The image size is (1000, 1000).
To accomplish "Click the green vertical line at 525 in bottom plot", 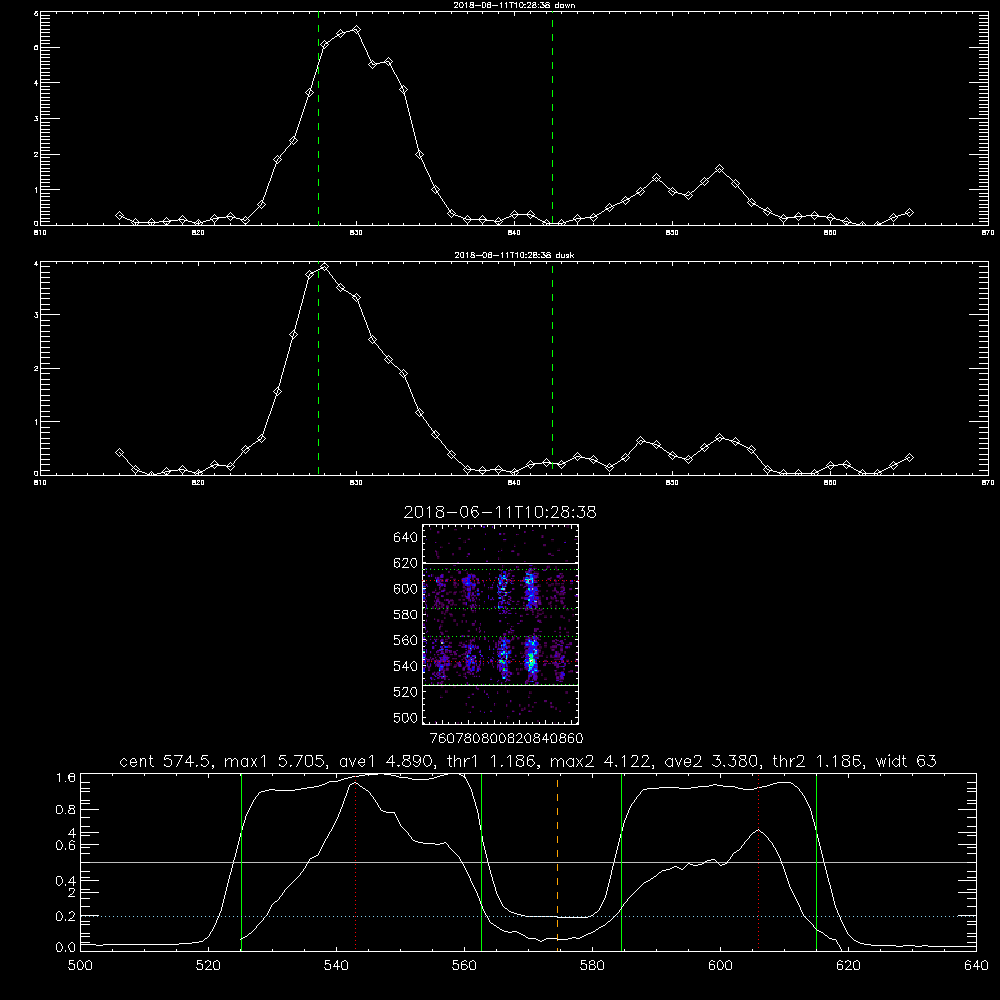I will [x=241, y=861].
